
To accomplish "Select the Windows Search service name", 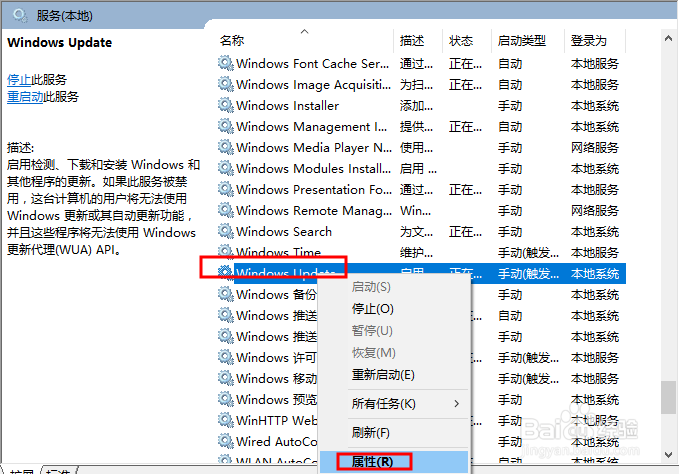I will [284, 232].
